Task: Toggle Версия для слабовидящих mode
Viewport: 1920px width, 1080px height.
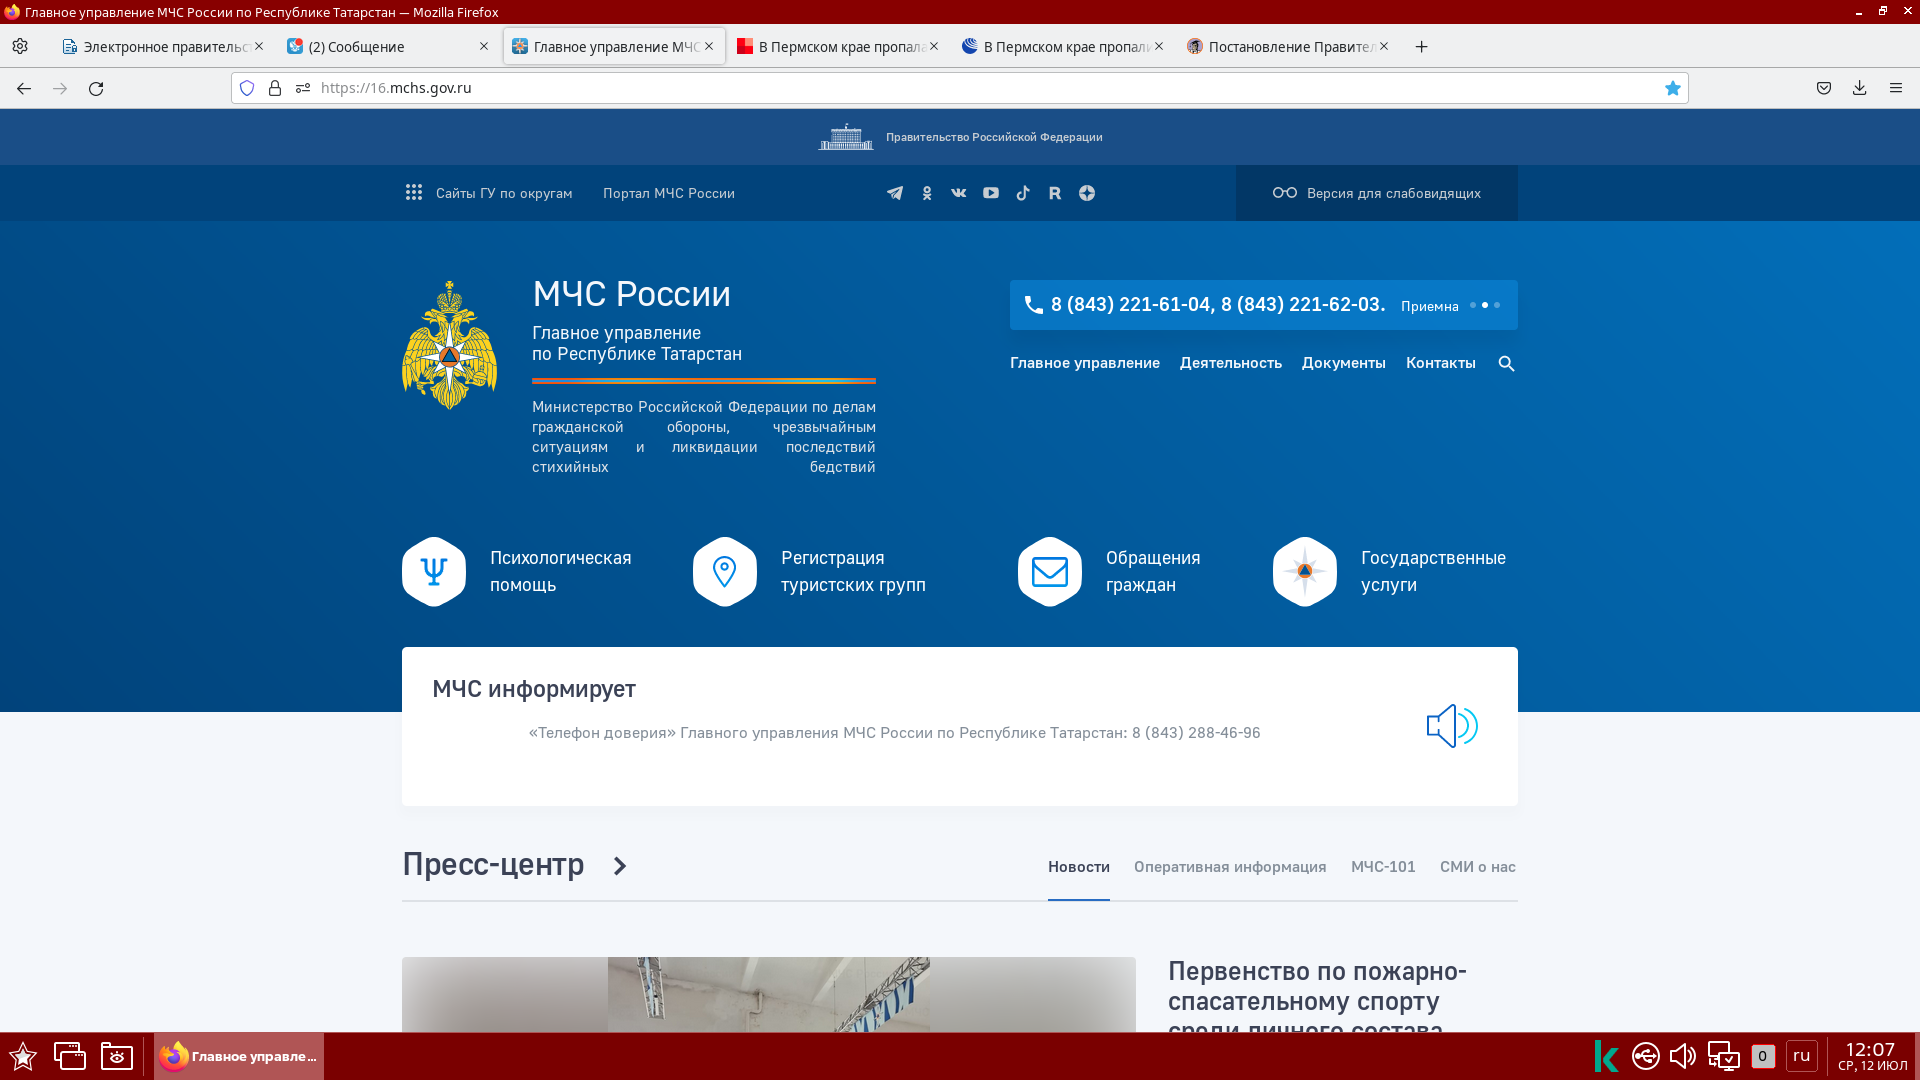Action: tap(1377, 193)
